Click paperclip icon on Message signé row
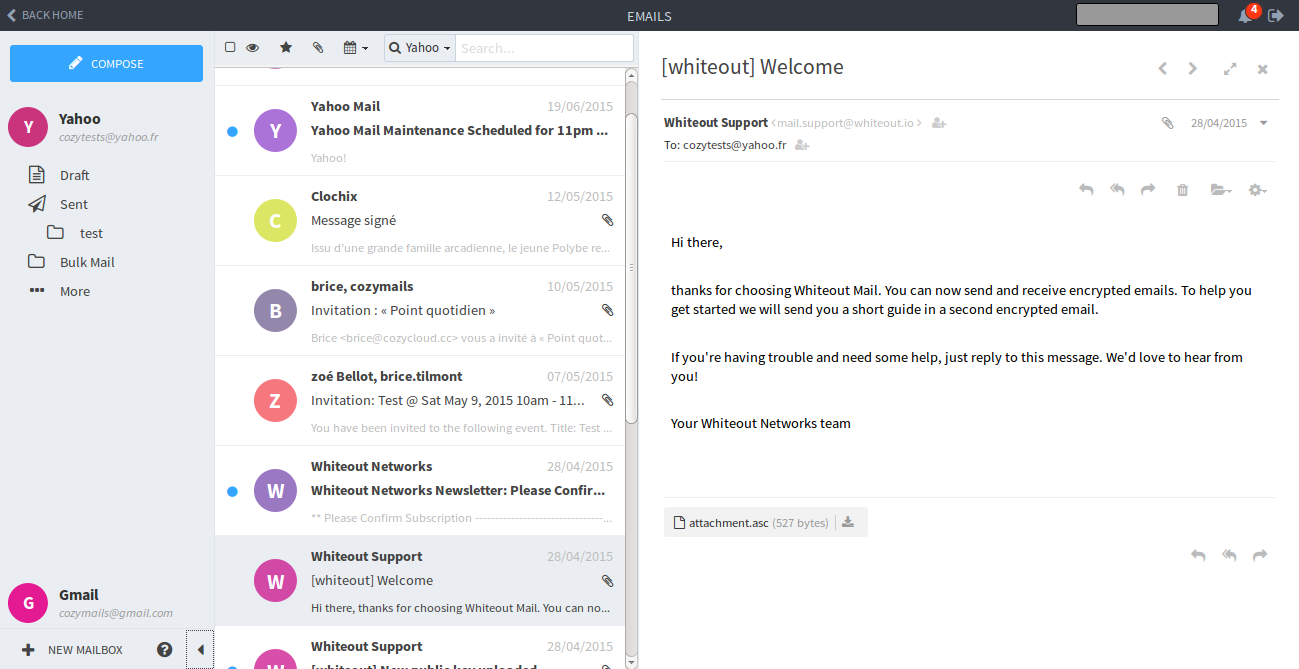The height and width of the screenshot is (669, 1299). (607, 220)
